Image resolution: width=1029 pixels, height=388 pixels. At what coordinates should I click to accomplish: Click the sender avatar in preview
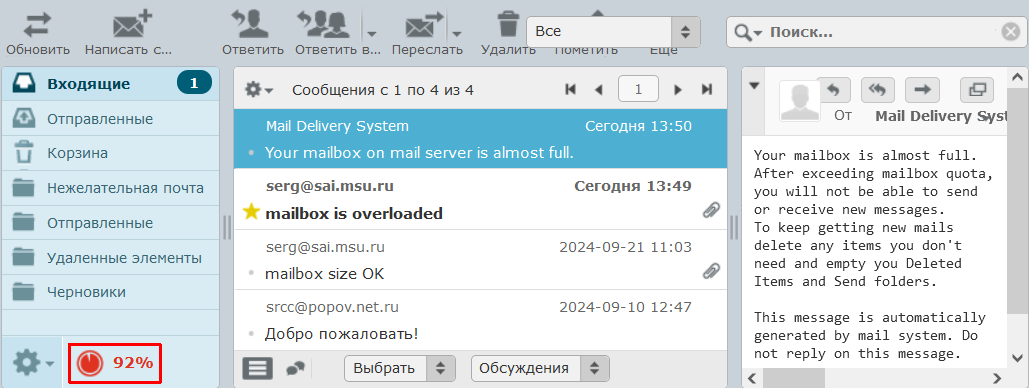tap(799, 100)
